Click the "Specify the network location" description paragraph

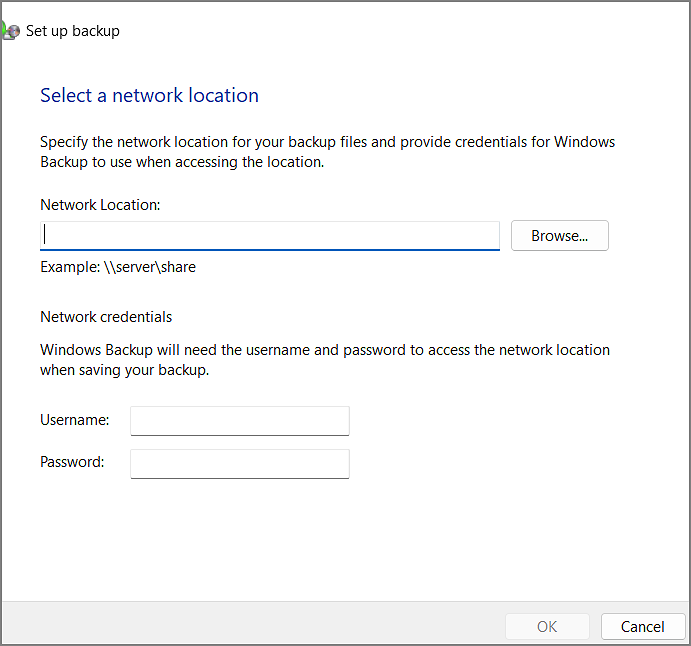(327, 152)
